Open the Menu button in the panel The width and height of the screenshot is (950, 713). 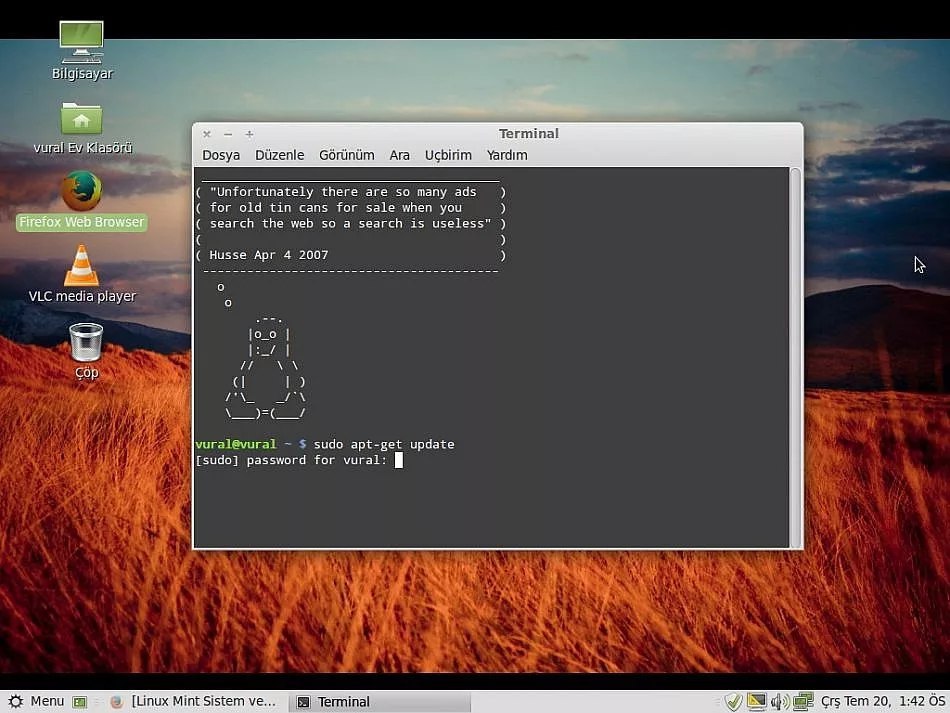36,701
